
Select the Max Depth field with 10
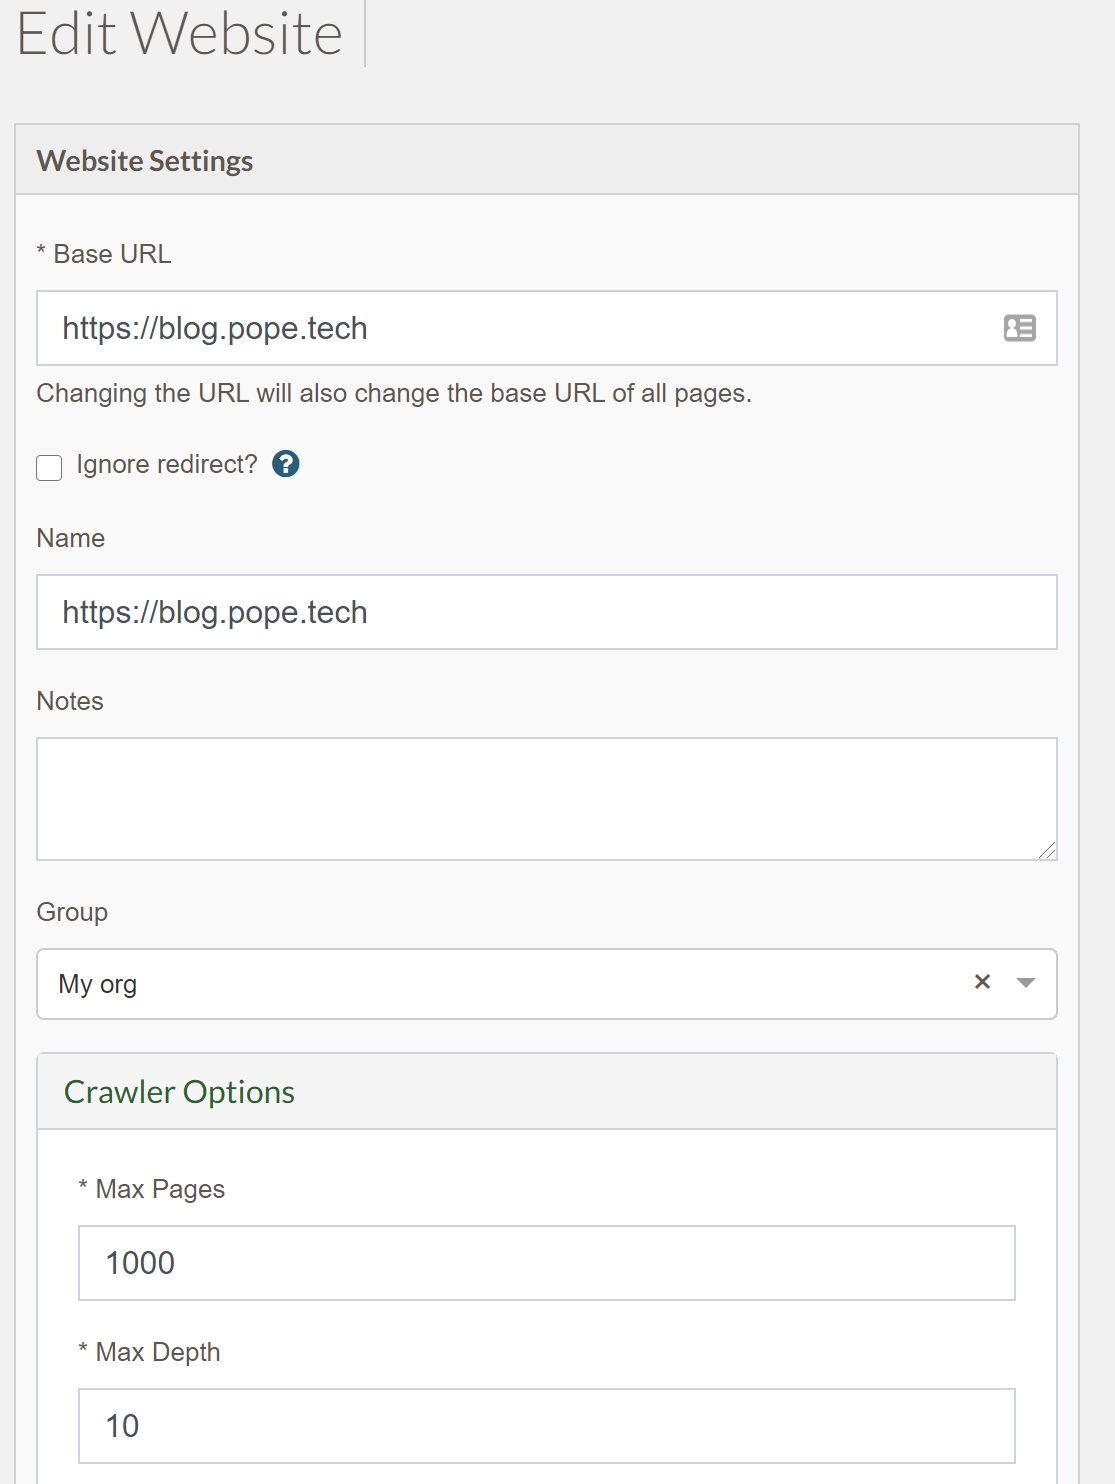pos(547,1426)
